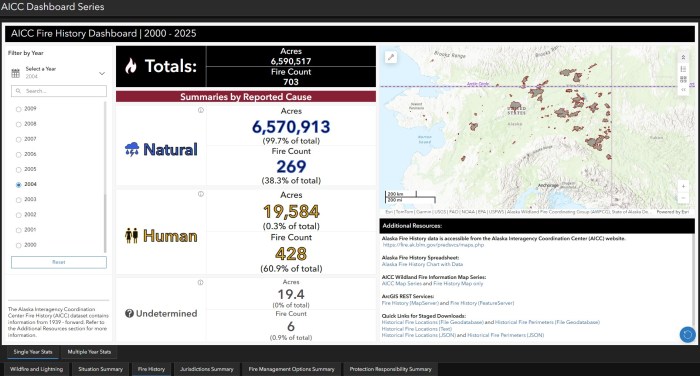Viewport: 700px width, 376px height.
Task: Switch to the Single Year Stats tab
Action: coord(33,352)
